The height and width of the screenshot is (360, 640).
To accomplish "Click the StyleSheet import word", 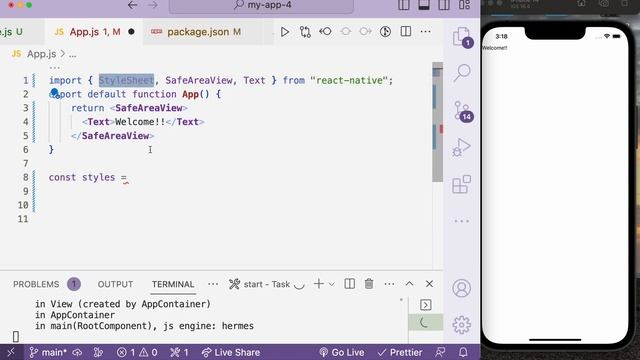I will (x=126, y=80).
